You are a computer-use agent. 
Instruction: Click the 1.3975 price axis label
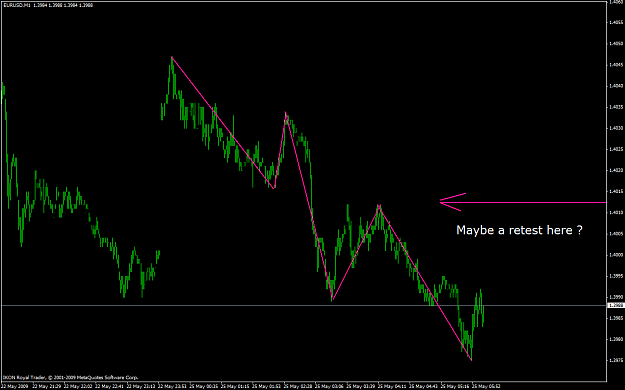[616, 360]
